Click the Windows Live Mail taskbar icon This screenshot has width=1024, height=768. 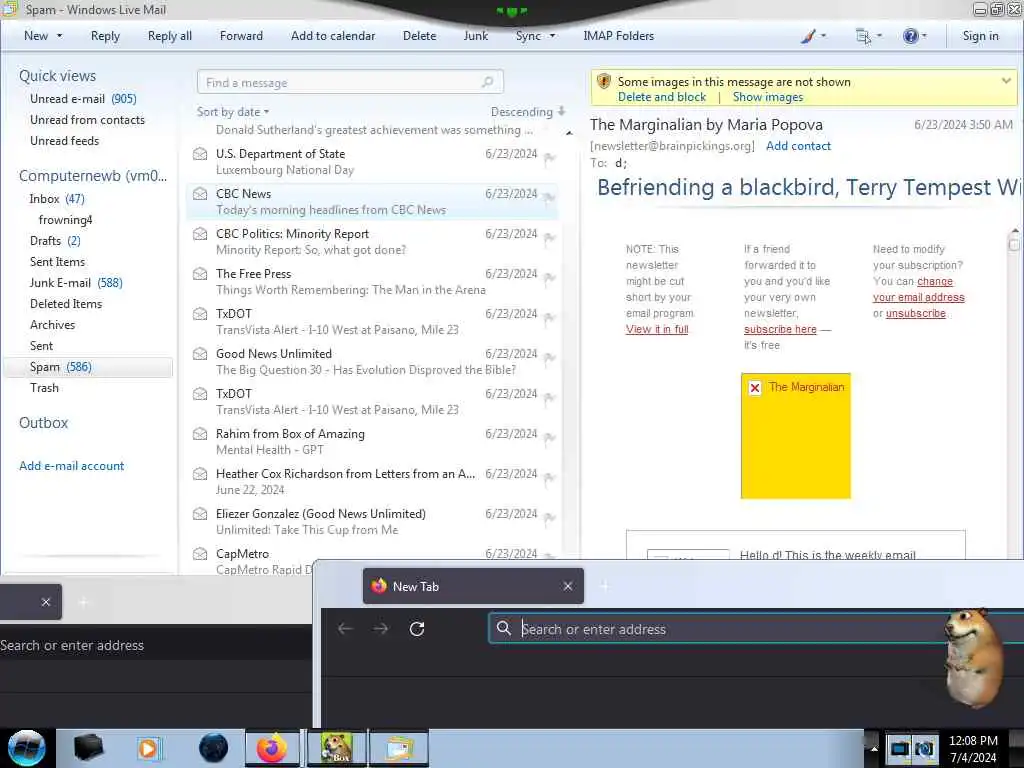pyautogui.click(x=399, y=748)
